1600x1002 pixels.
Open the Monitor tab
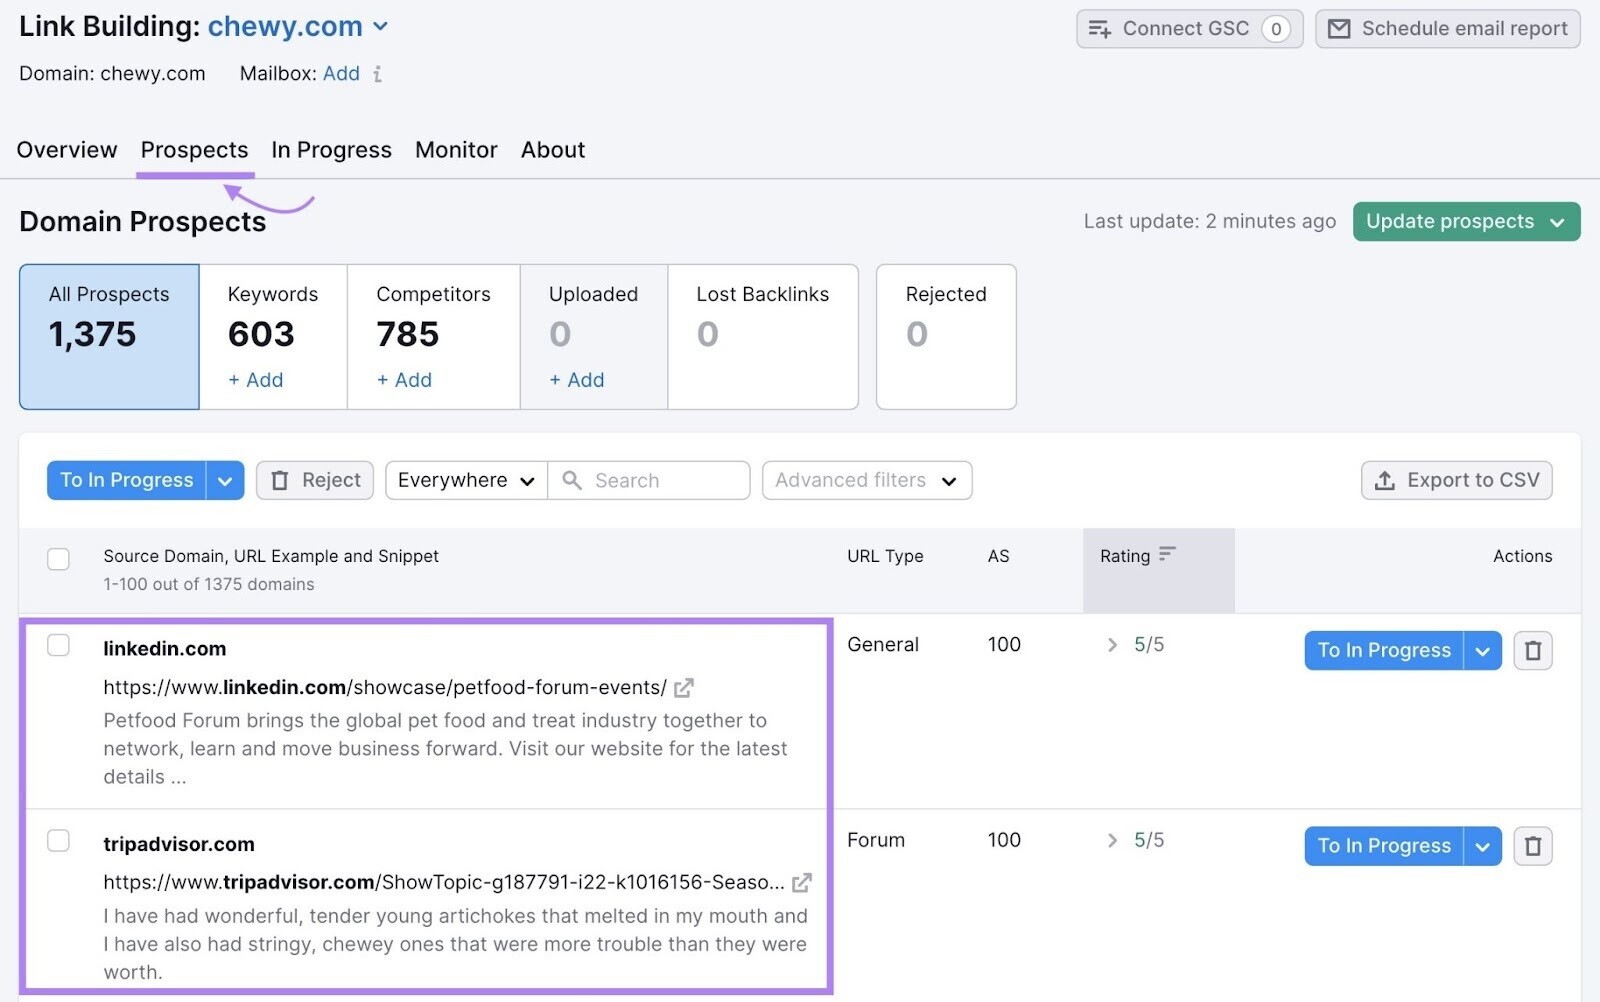click(456, 150)
